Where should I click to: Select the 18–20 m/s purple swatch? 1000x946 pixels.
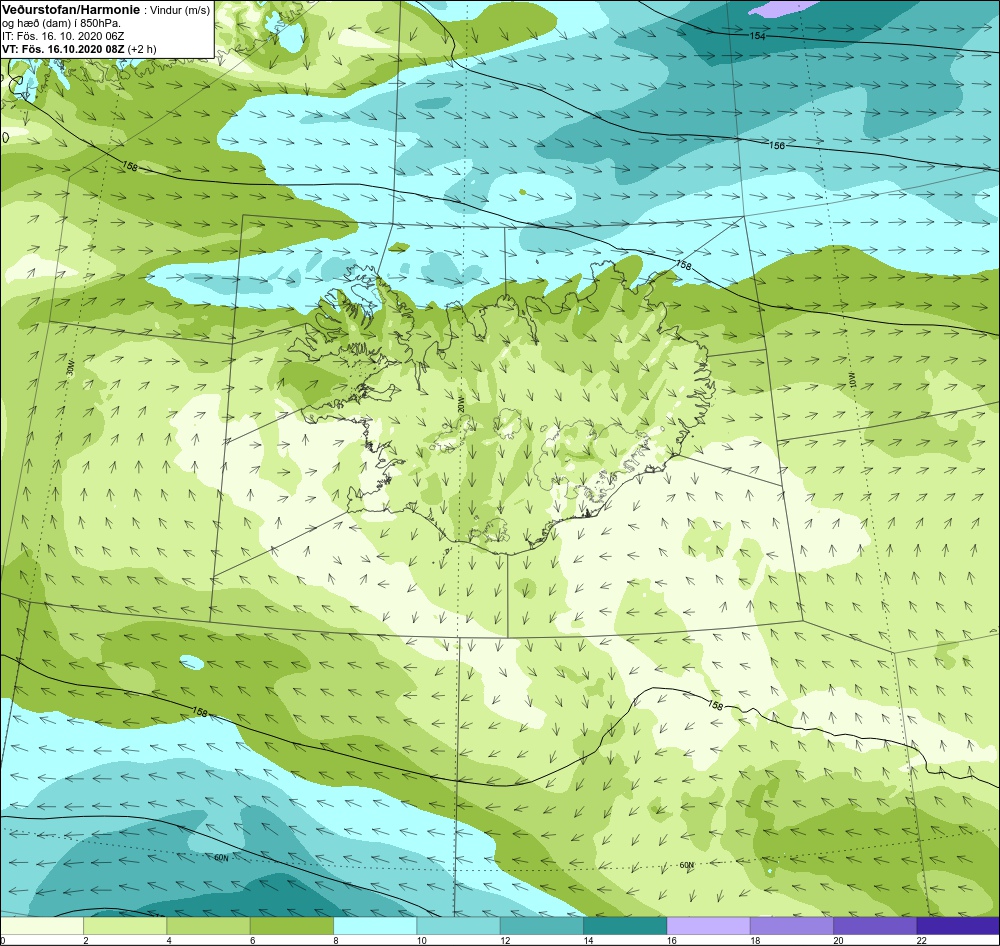[791, 925]
